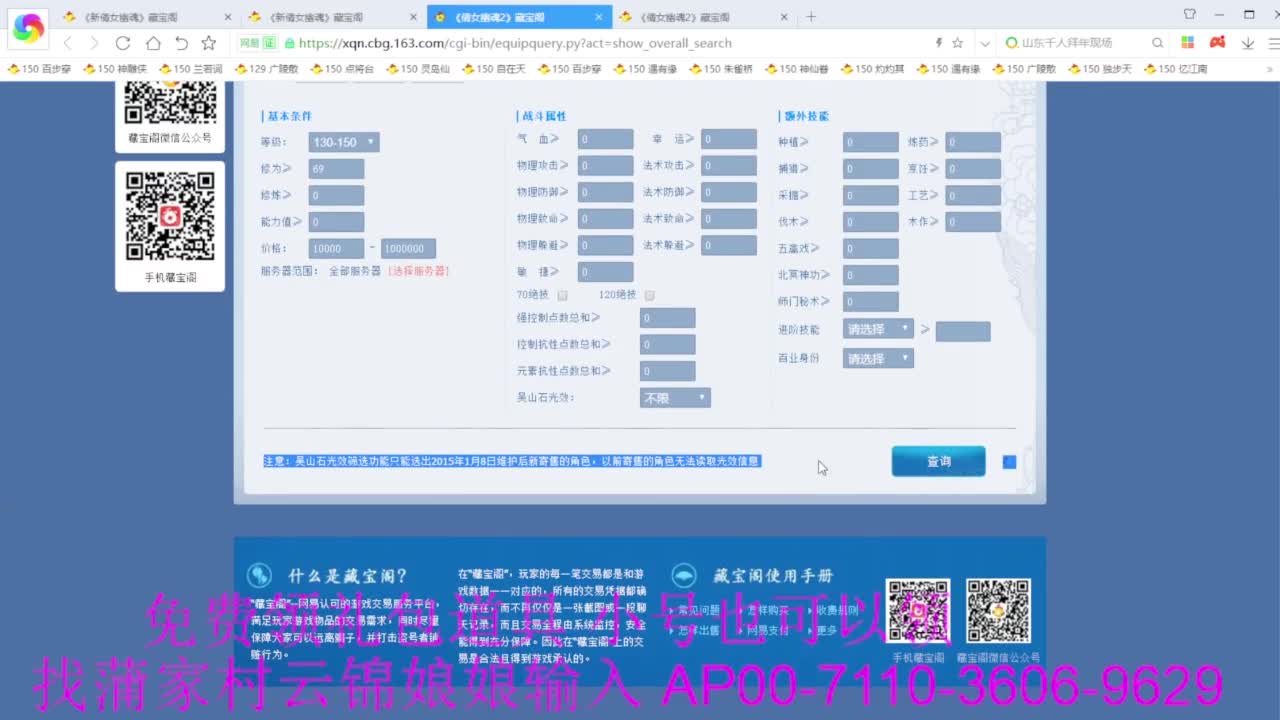Reload the current page
The width and height of the screenshot is (1280, 720).
pos(122,43)
